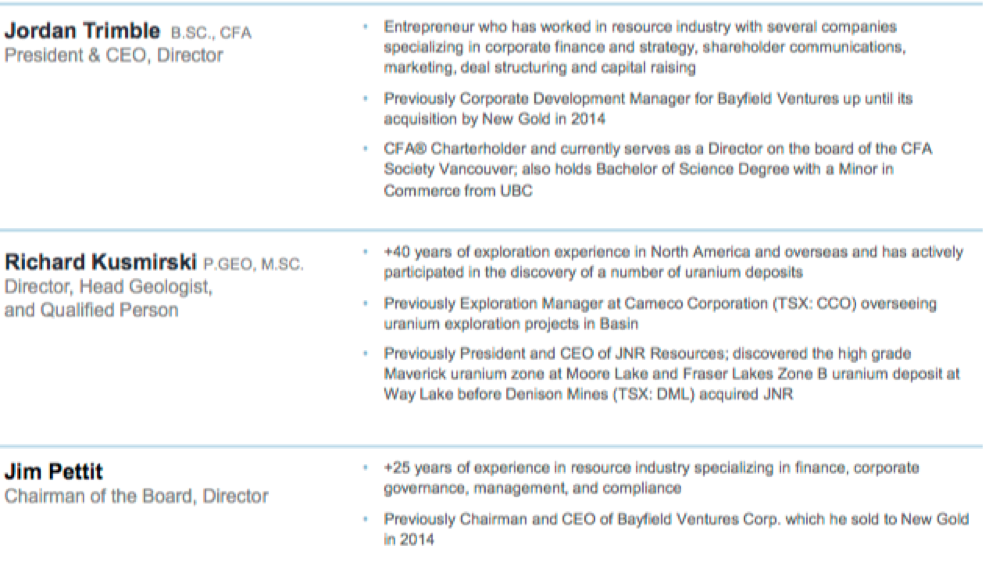Select the President & CEO, Director title
987x564 pixels.
pos(114,55)
